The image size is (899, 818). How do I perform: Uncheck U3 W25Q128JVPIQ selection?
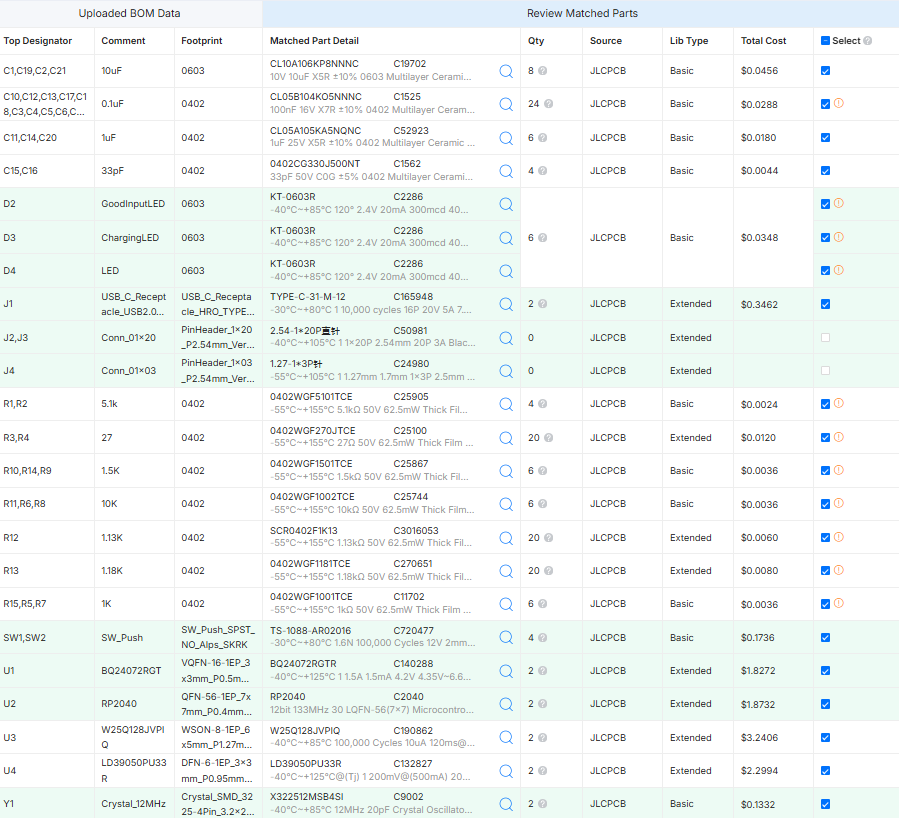click(825, 737)
